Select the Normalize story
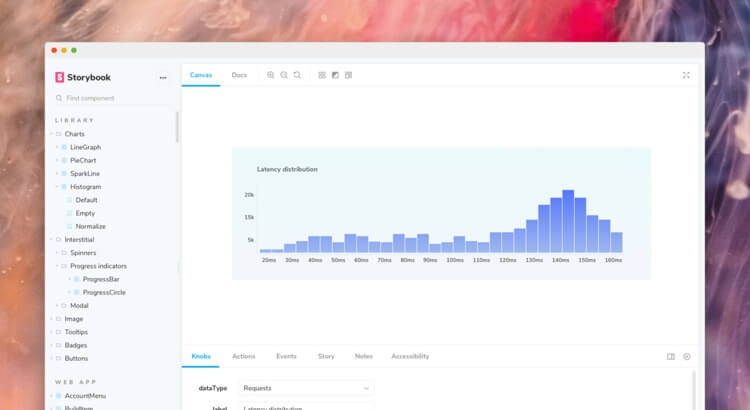This screenshot has width=750, height=410. pyautogui.click(x=90, y=226)
